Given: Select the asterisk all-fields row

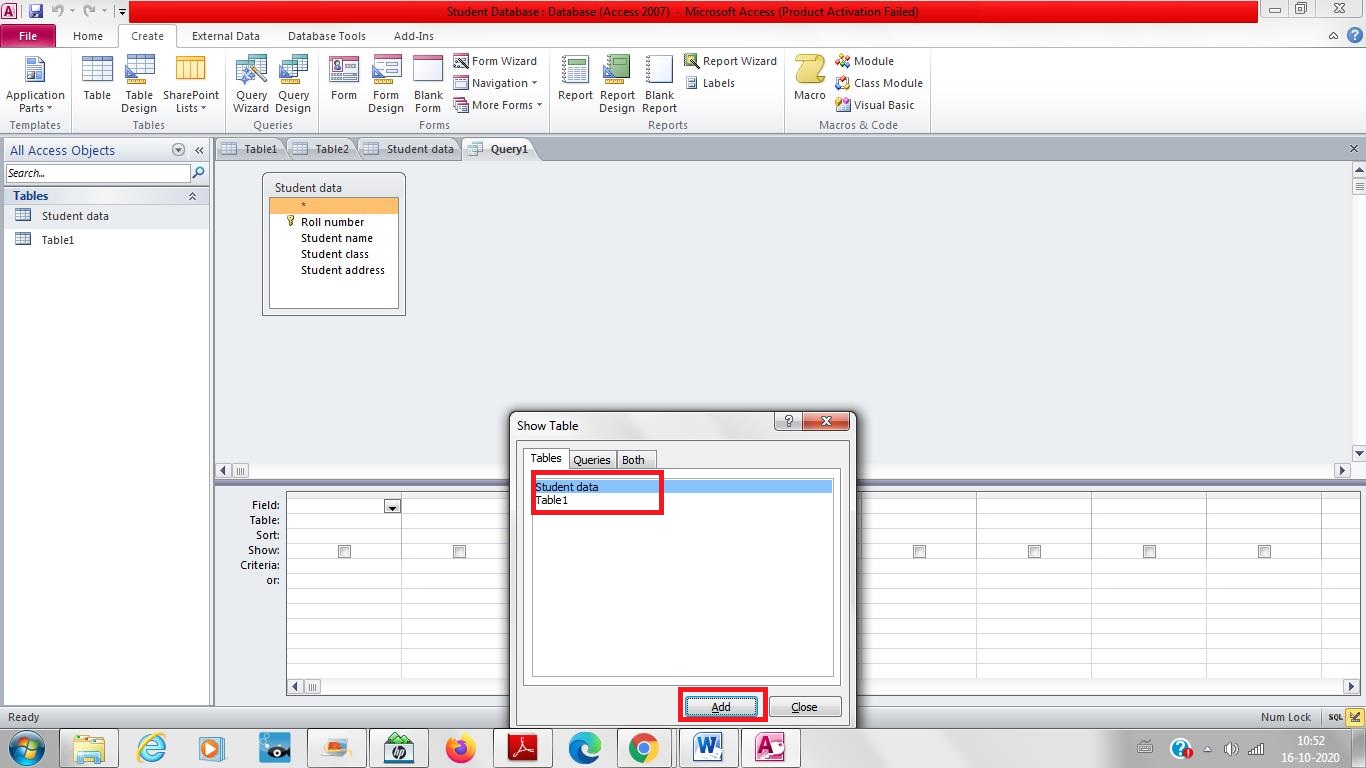Looking at the screenshot, I should click(334, 206).
